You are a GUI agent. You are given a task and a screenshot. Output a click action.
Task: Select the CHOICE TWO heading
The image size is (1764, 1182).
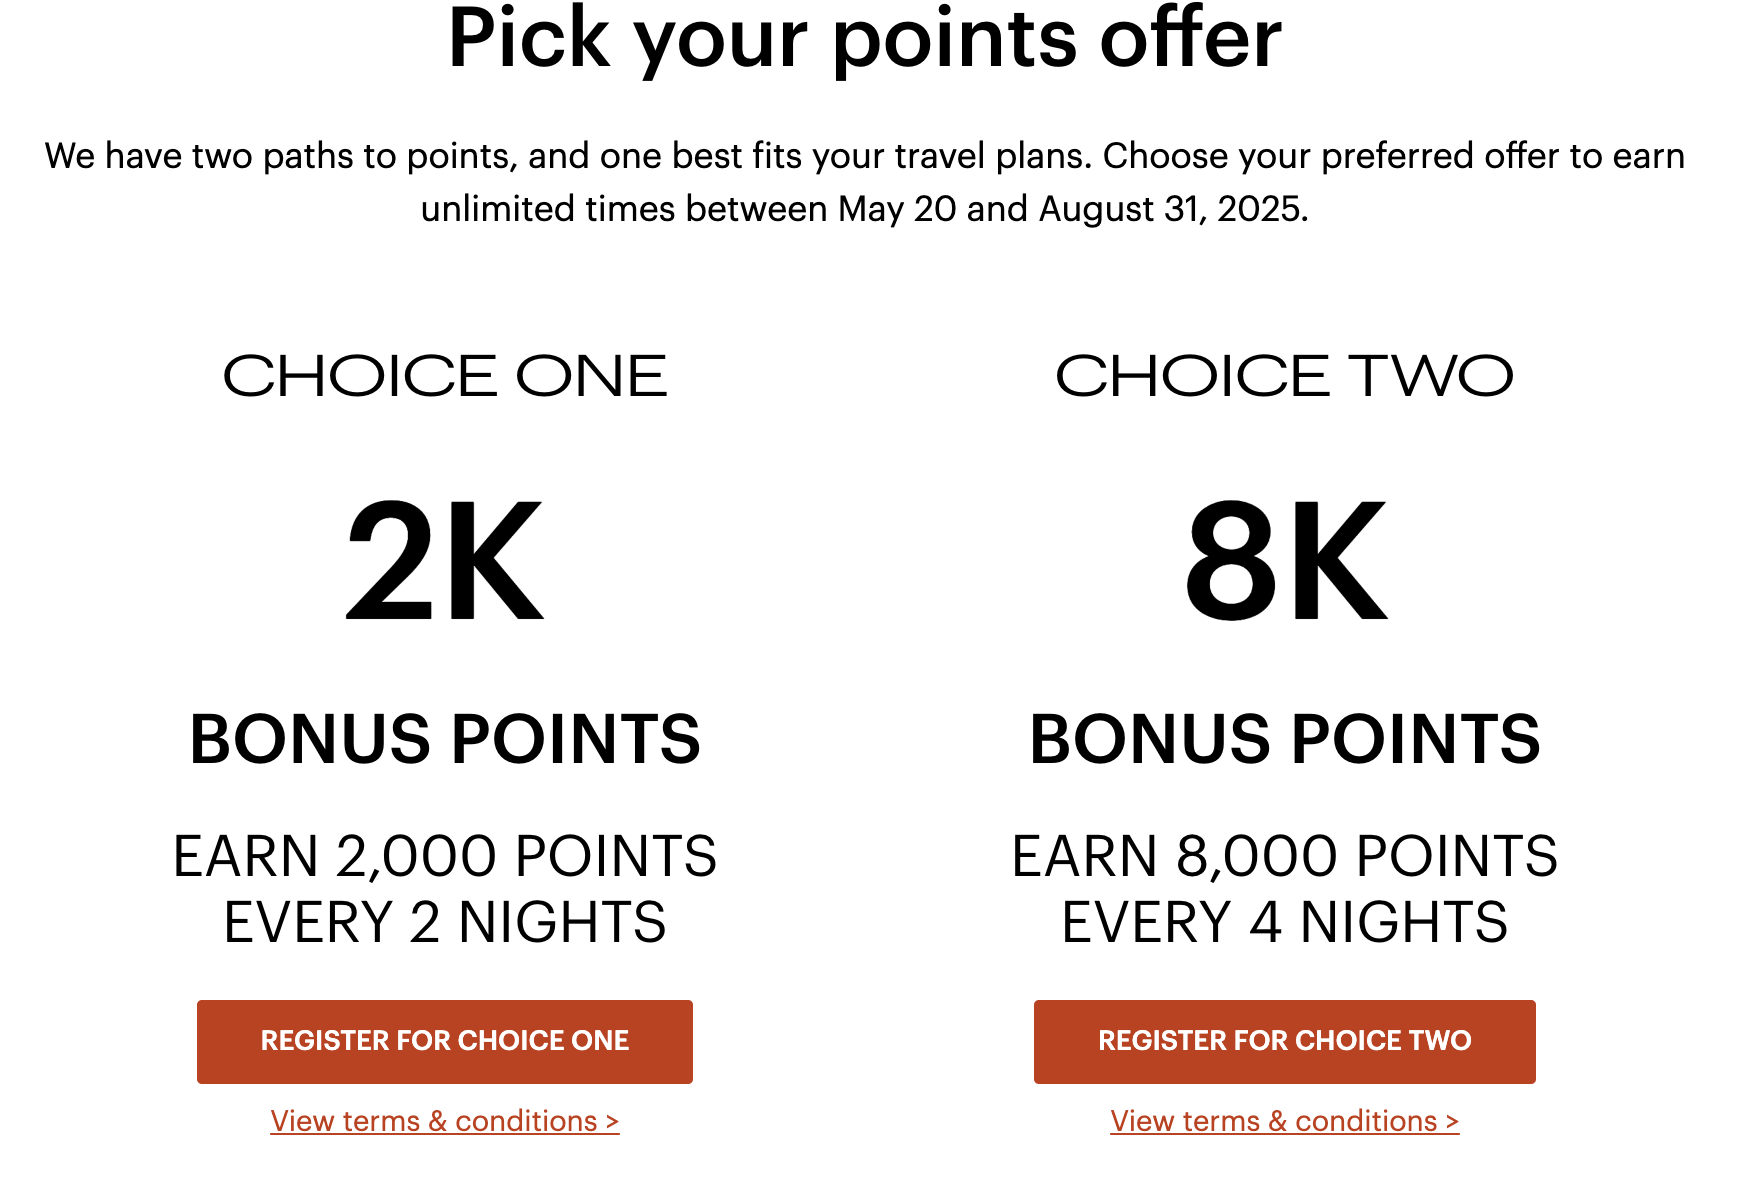(x=1284, y=376)
